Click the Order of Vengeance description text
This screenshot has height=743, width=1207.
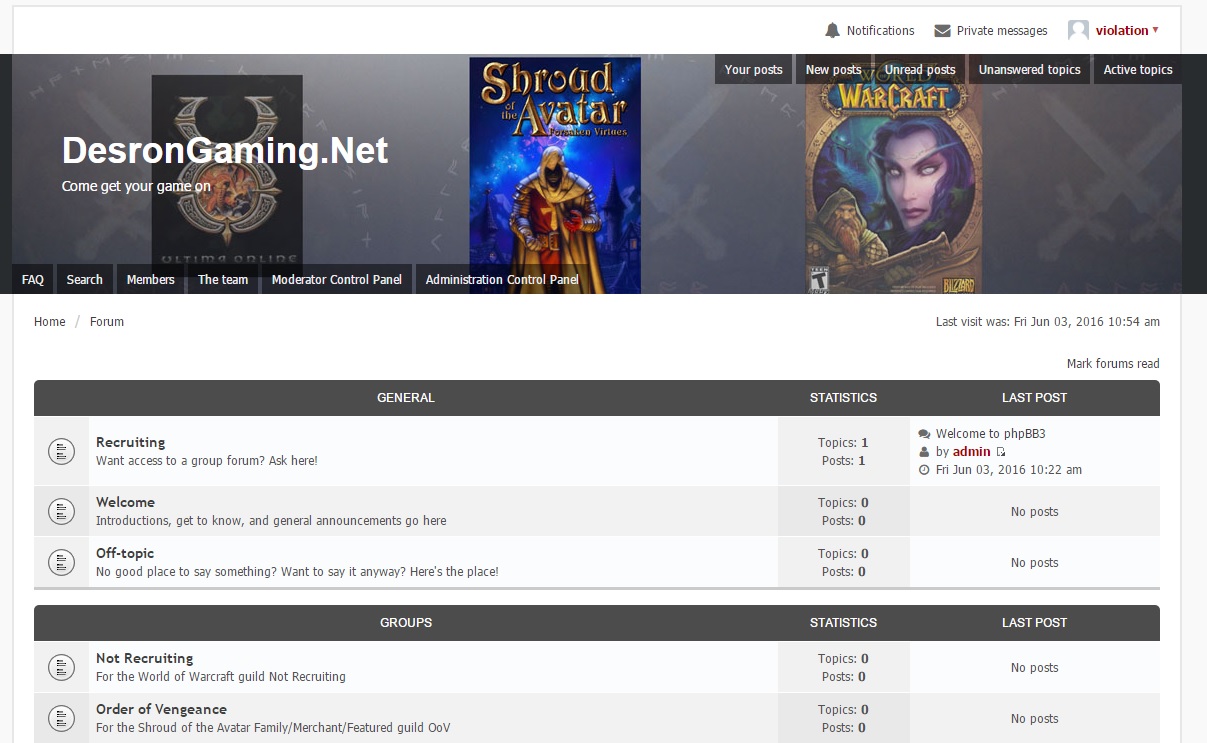click(x=273, y=728)
